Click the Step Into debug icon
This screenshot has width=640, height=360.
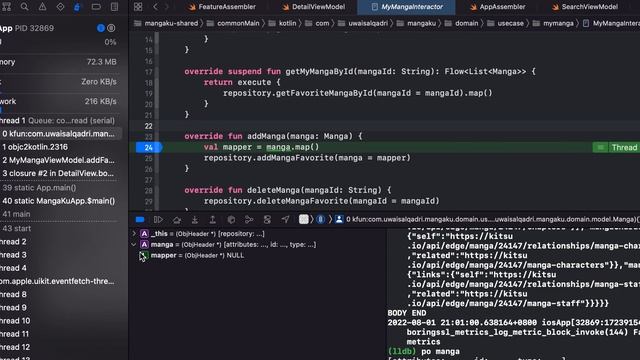pyautogui.click(x=195, y=220)
